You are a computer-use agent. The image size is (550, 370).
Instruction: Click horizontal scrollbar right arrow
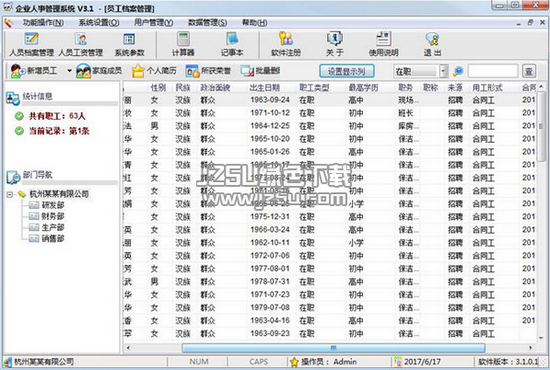531,348
